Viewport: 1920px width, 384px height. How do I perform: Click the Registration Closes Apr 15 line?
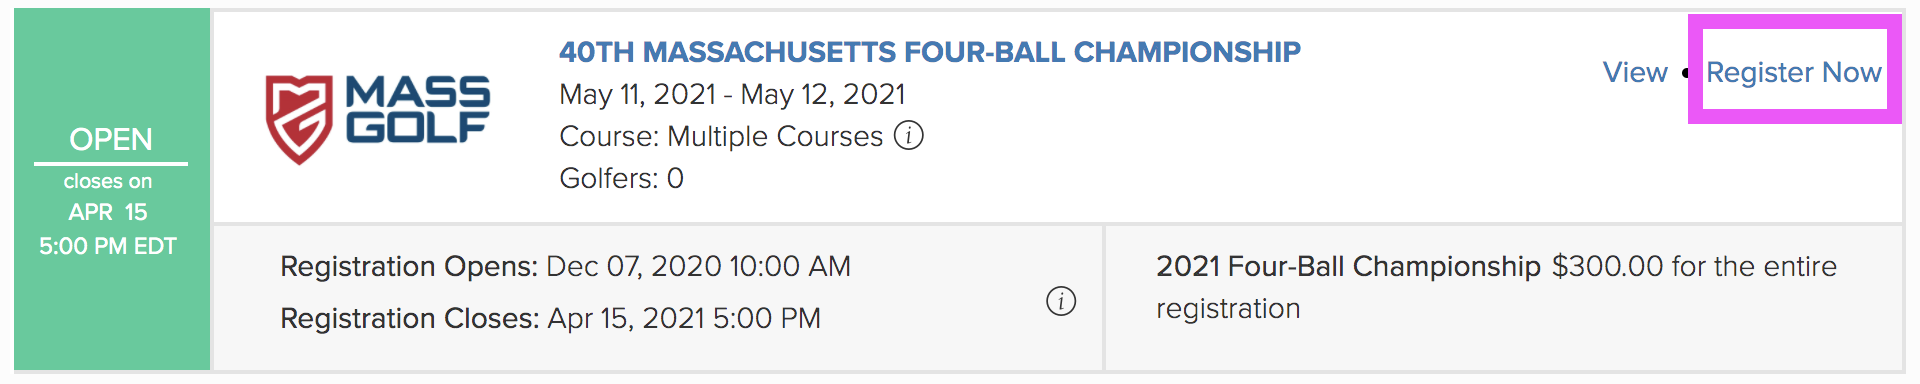click(550, 318)
